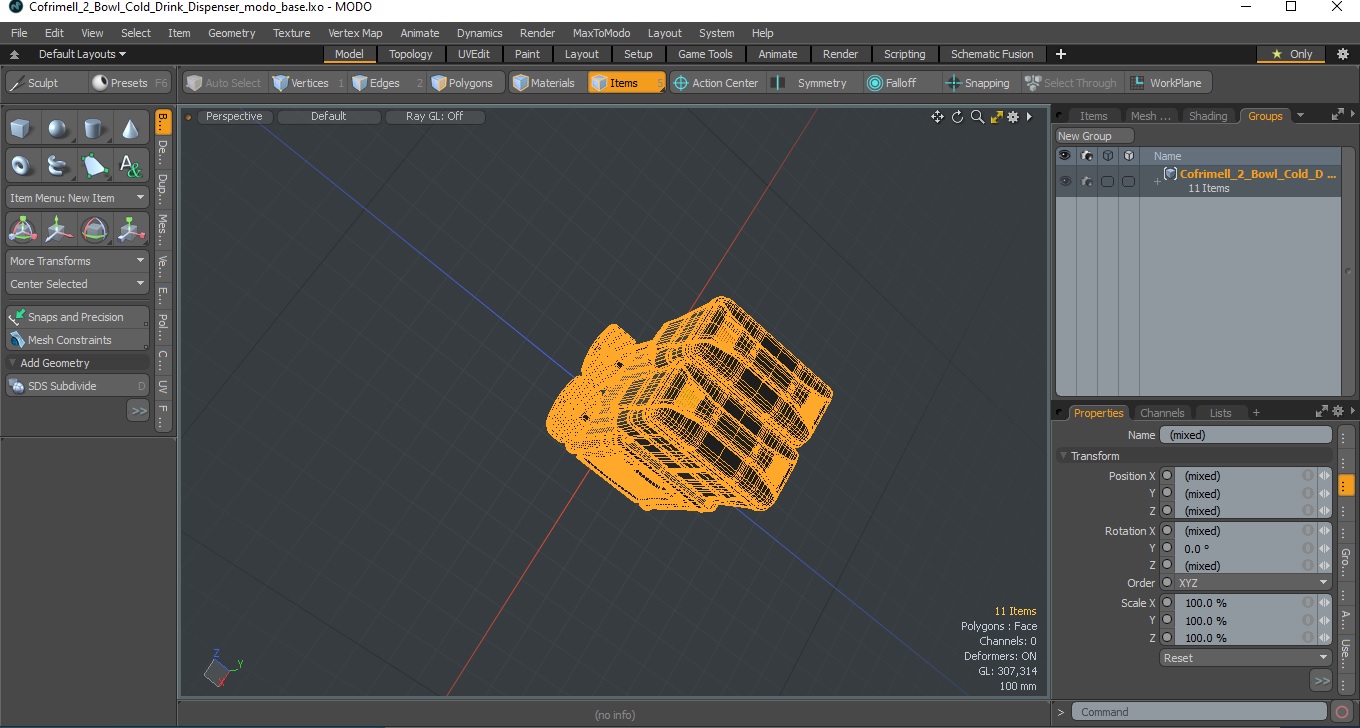
Task: Expand the Properties panel to full size
Action: (1320, 412)
